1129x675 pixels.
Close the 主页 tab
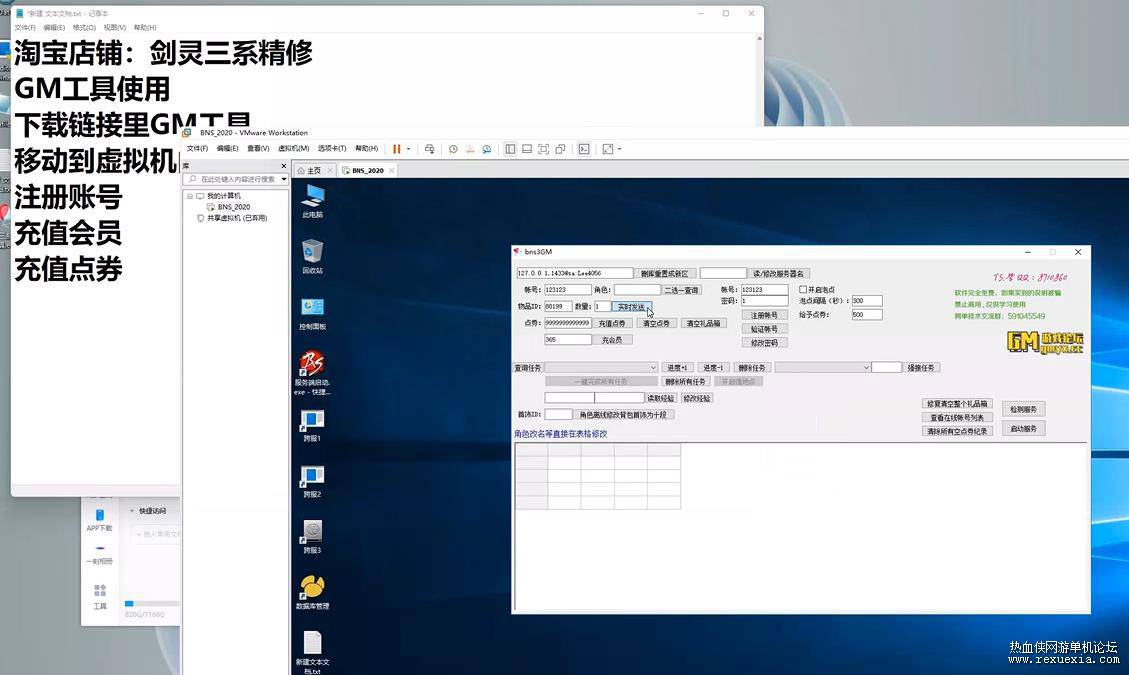tap(330, 171)
